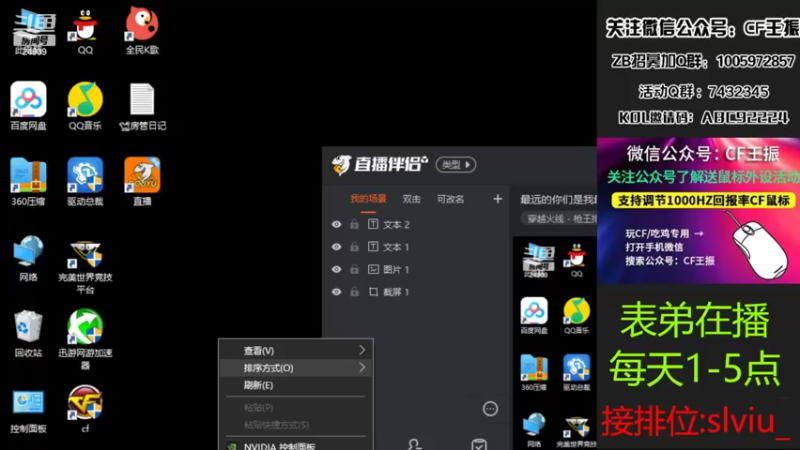Expand the 查看(V) submenu in the context menu
The width and height of the screenshot is (800, 450).
pyautogui.click(x=296, y=351)
